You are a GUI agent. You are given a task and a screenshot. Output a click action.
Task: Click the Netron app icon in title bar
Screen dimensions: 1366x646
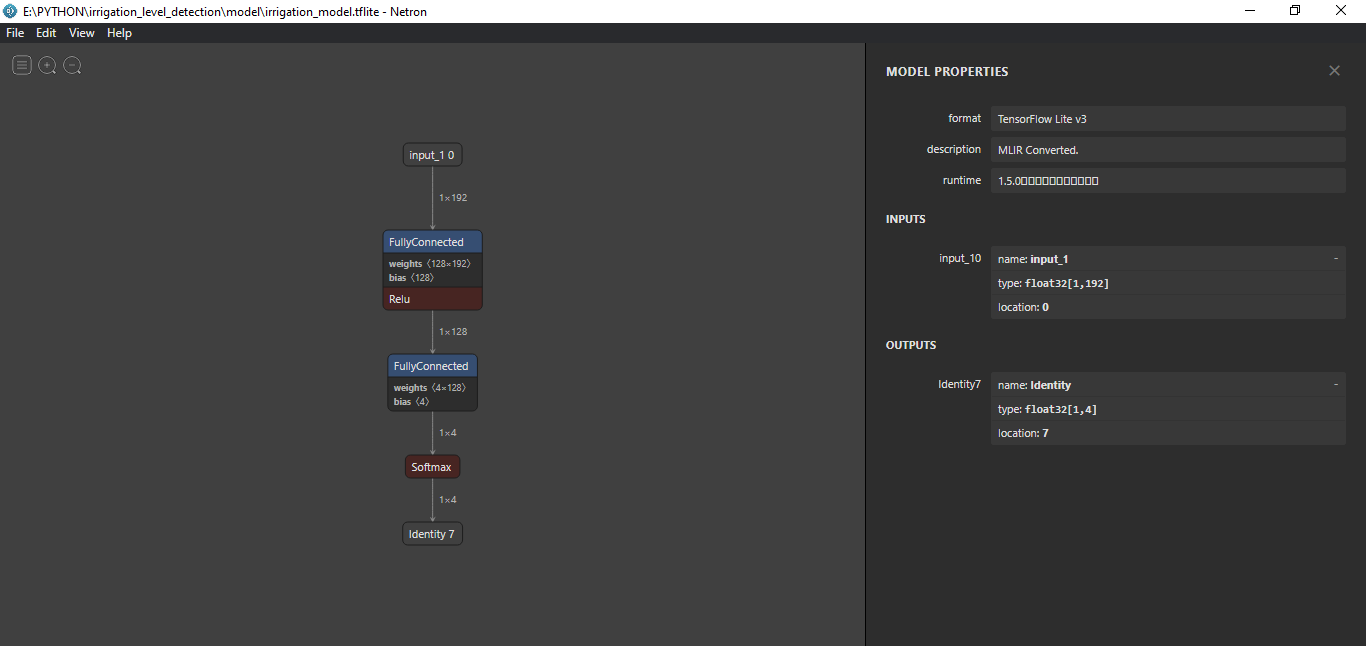pyautogui.click(x=11, y=10)
